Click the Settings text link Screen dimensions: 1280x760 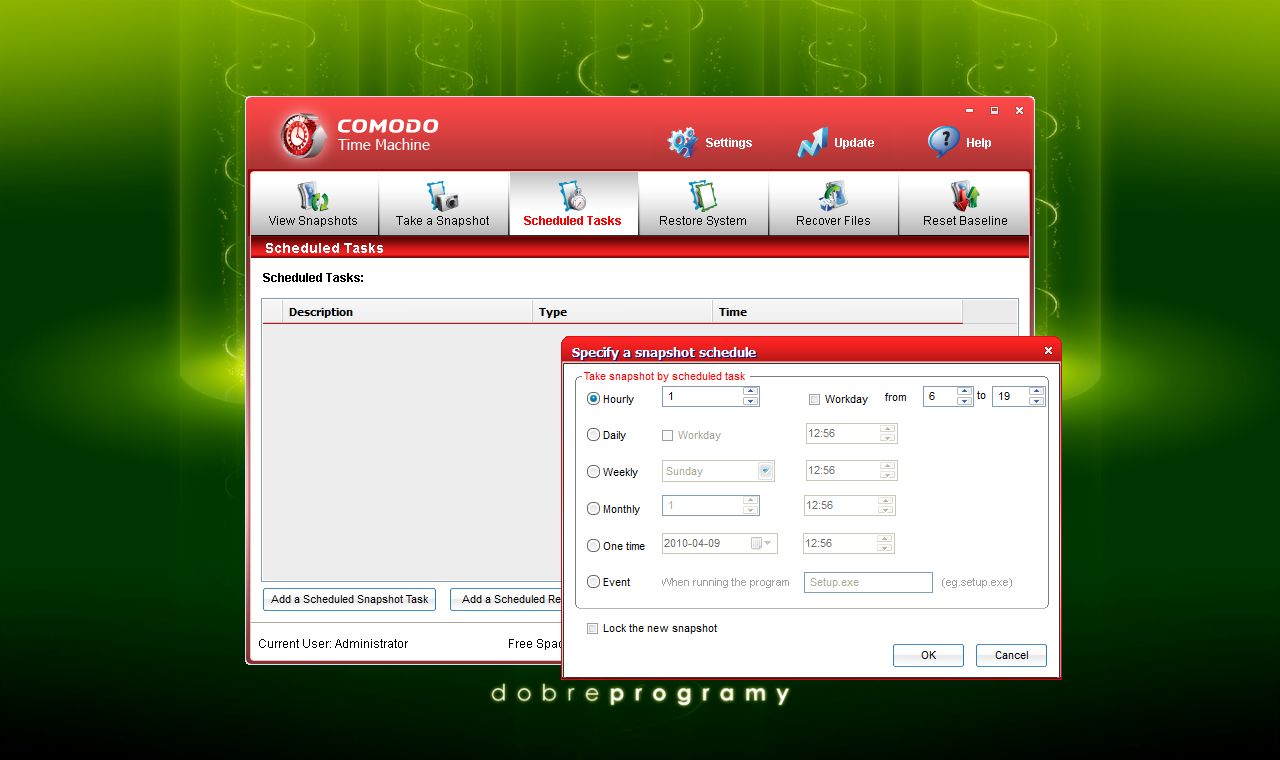(x=728, y=143)
